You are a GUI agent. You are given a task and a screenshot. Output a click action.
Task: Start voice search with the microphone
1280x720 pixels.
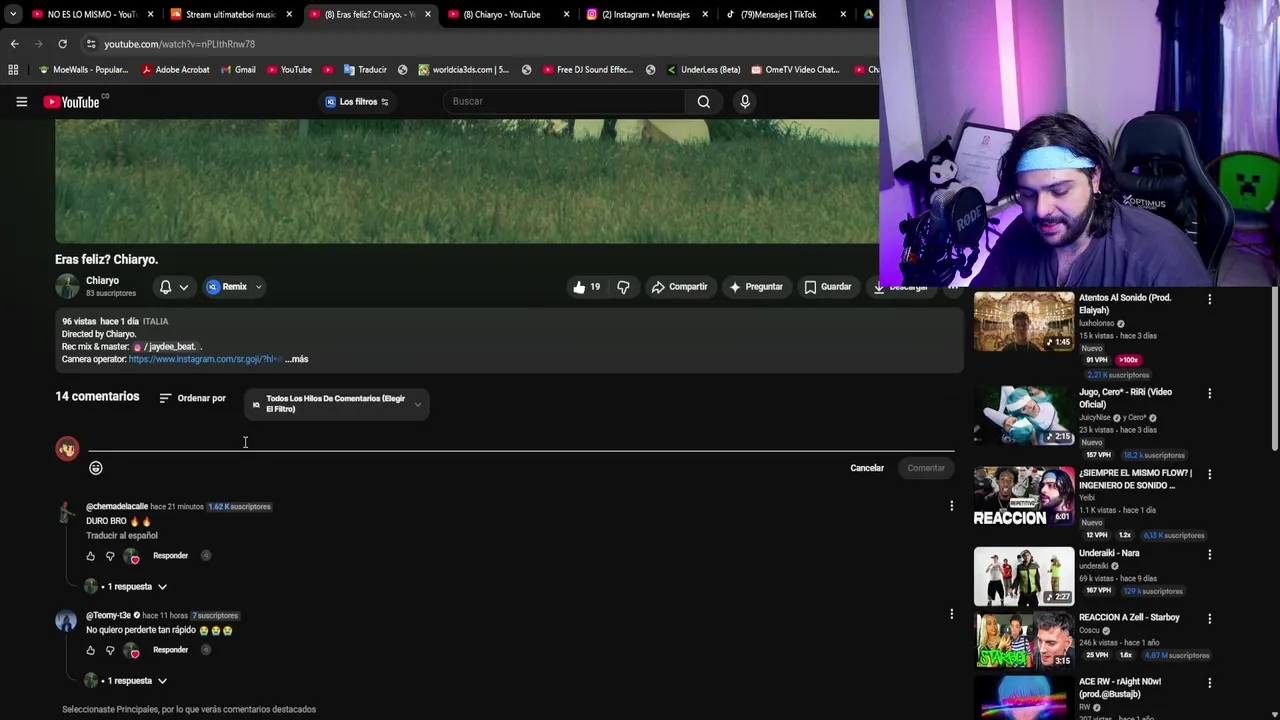pyautogui.click(x=745, y=101)
